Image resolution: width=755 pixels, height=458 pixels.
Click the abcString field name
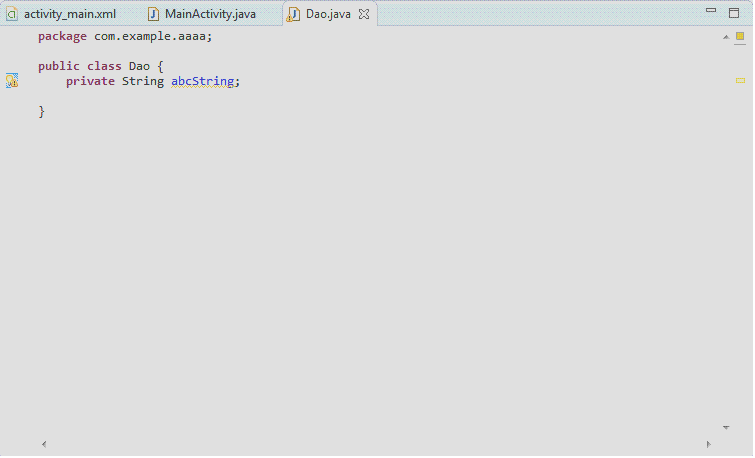[203, 81]
